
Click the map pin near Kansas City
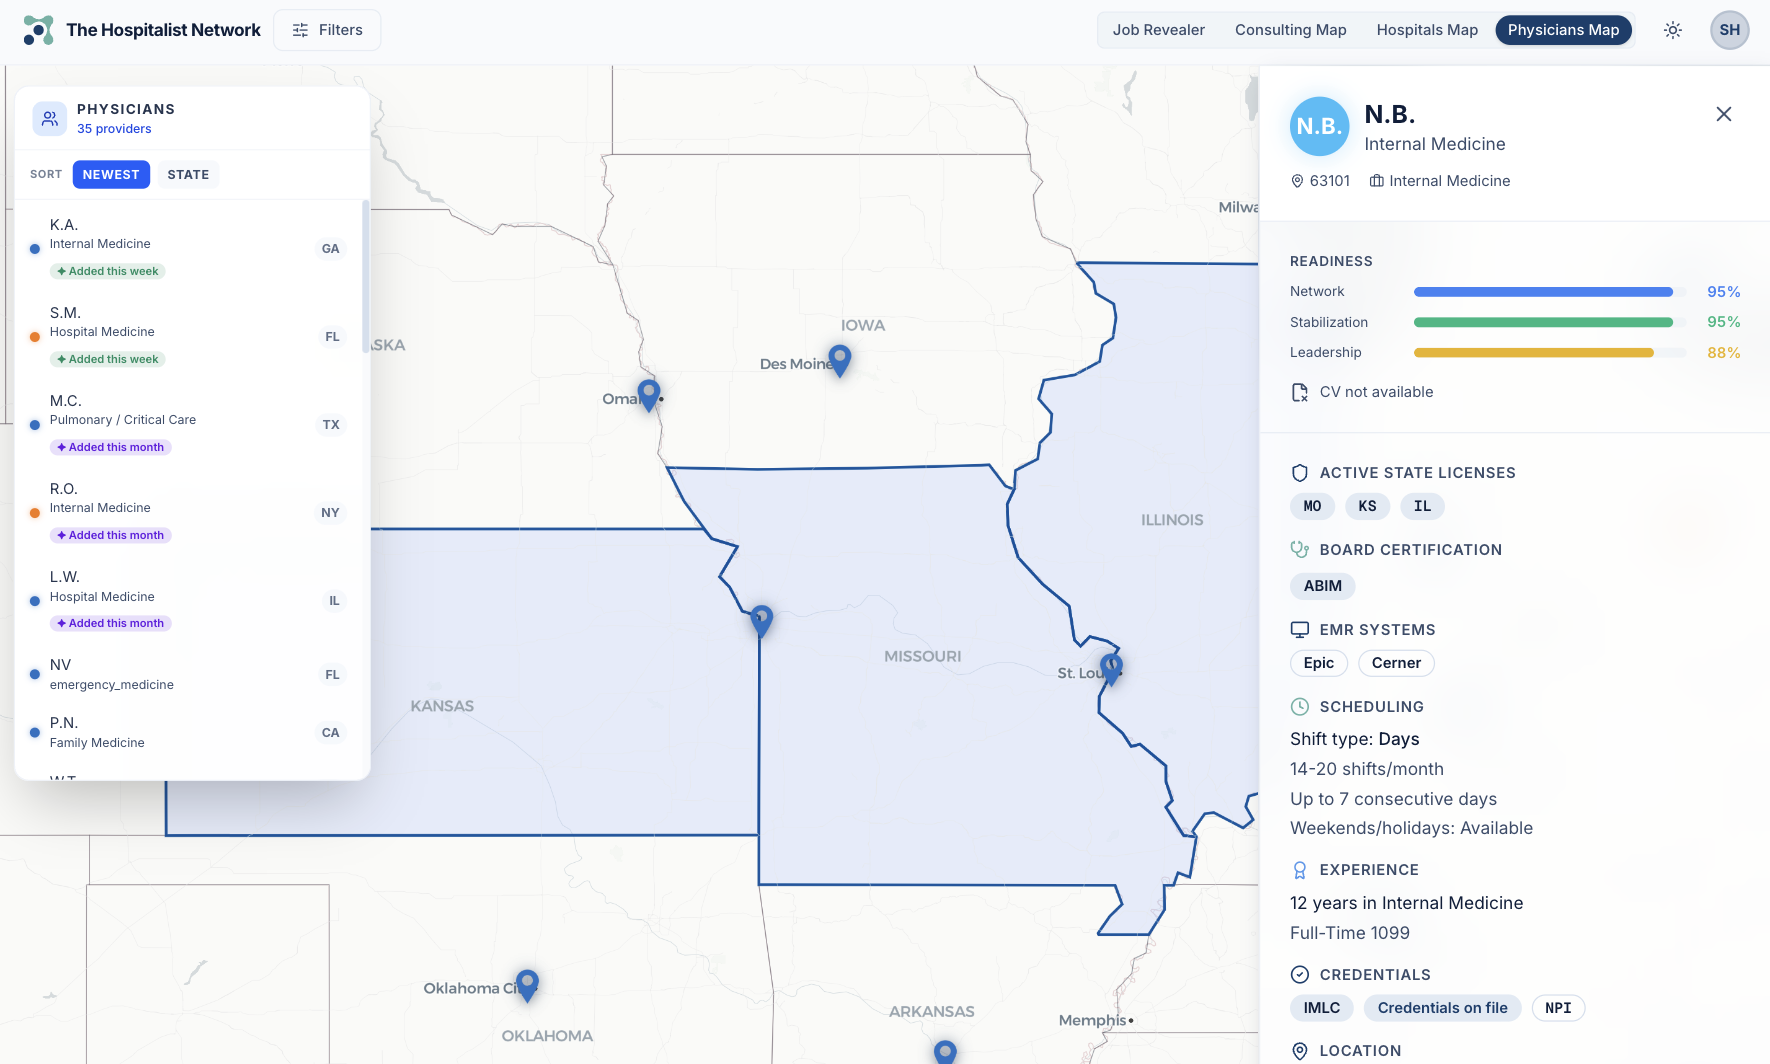(762, 620)
